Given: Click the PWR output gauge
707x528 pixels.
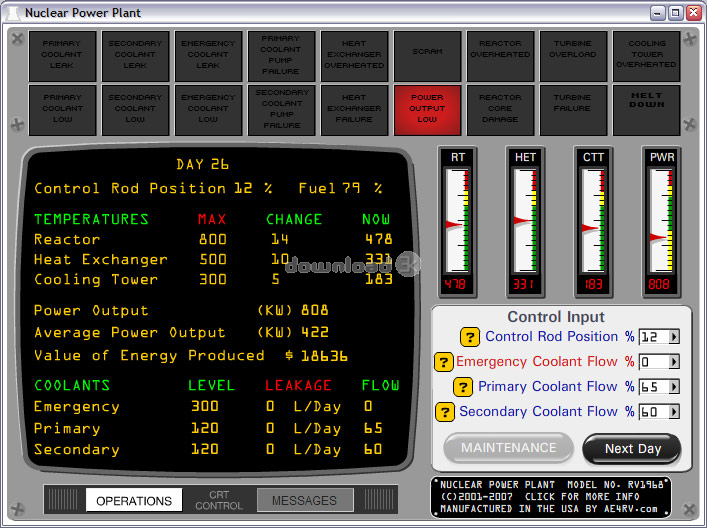Looking at the screenshot, I should (661, 222).
